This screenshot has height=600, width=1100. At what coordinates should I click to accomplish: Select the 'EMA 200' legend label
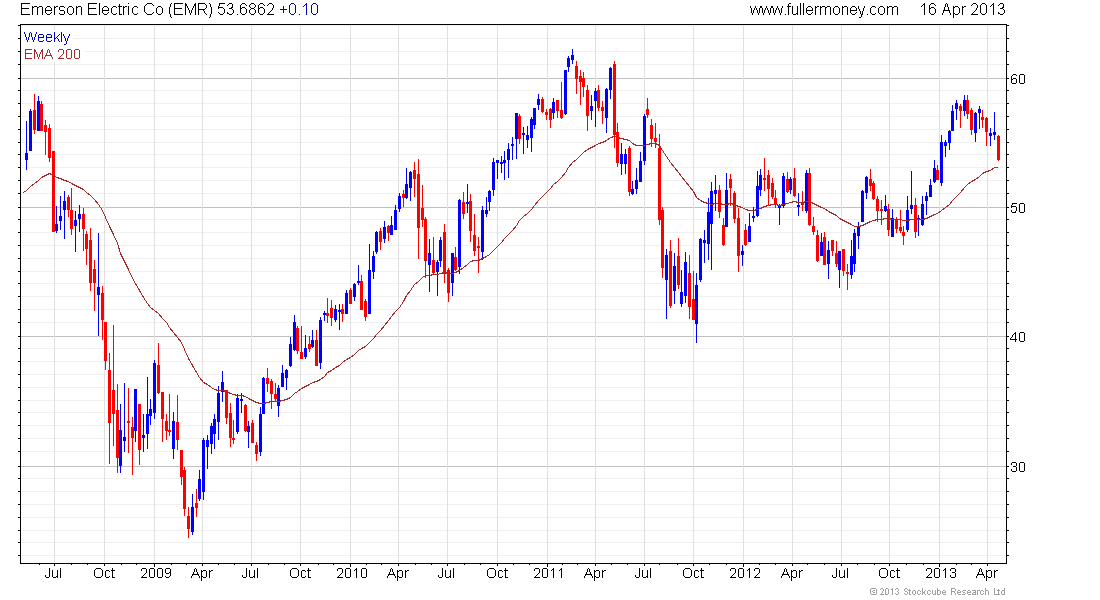(x=52, y=54)
